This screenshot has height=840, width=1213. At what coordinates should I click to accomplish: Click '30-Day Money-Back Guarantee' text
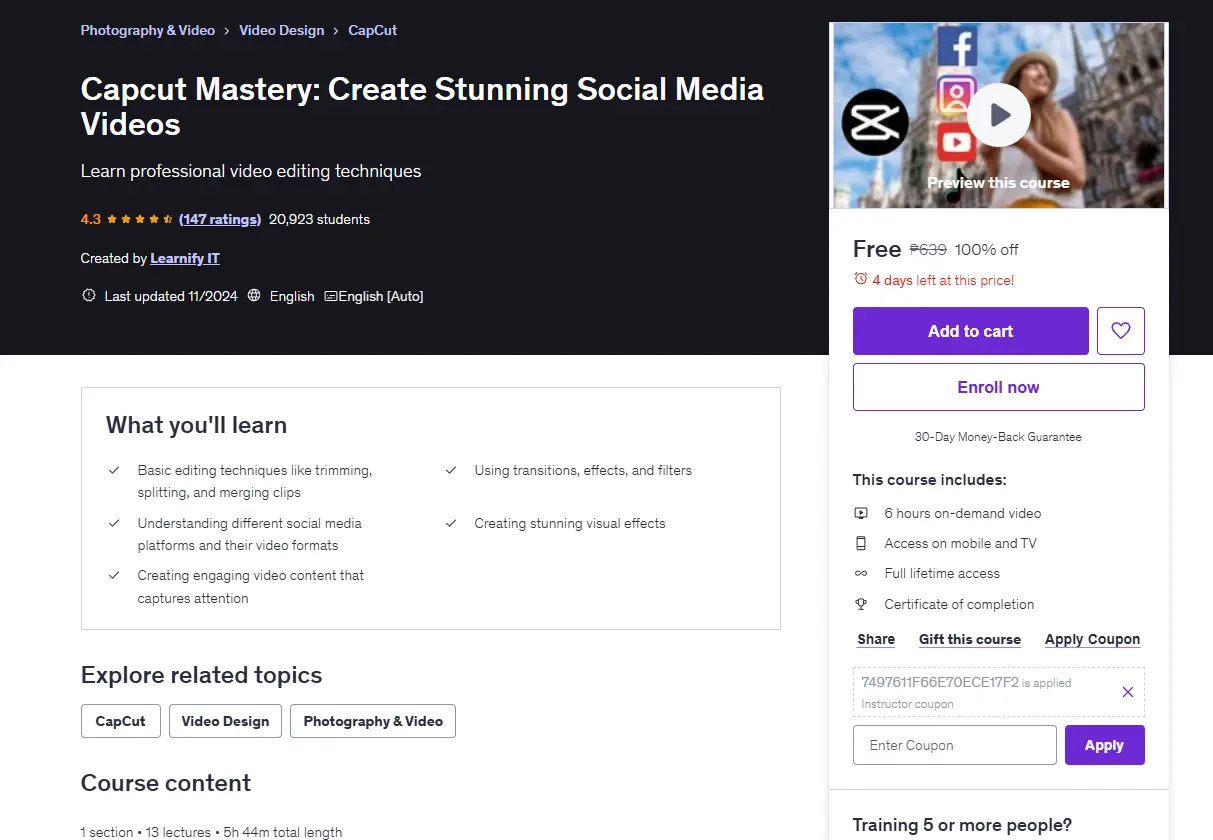coord(998,437)
